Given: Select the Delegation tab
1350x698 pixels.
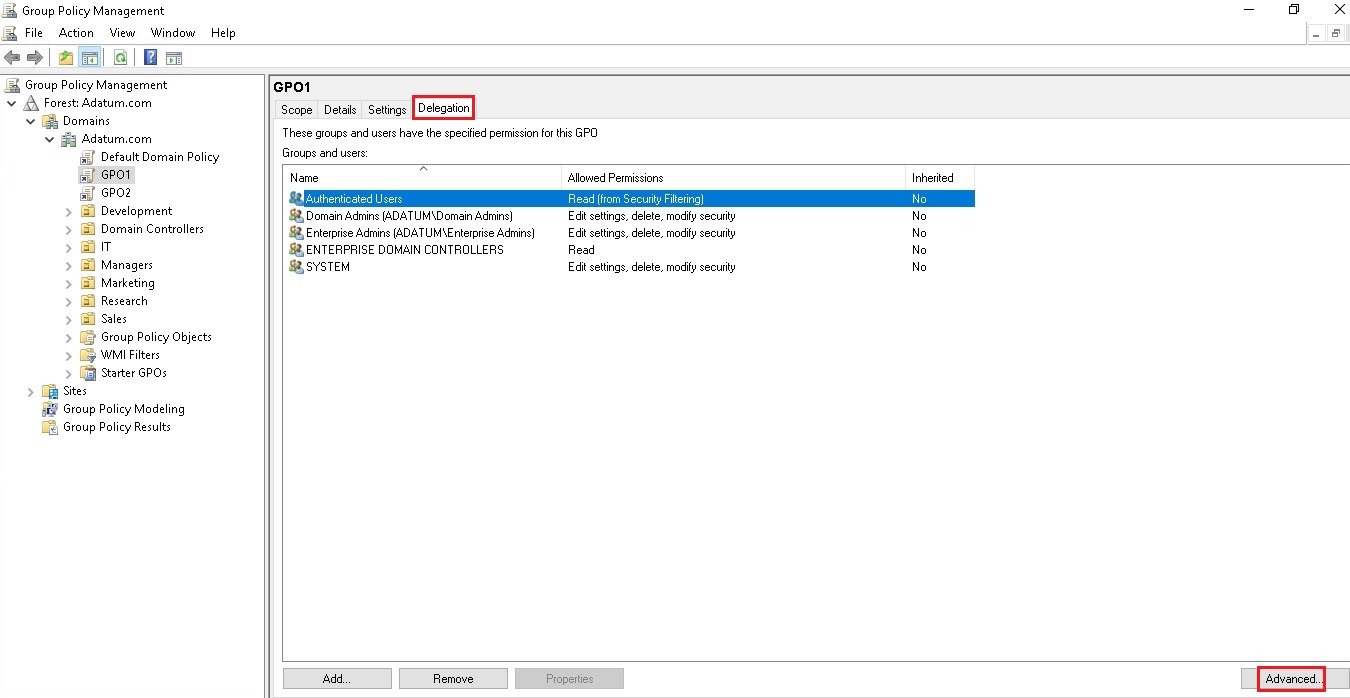Looking at the screenshot, I should (x=443, y=108).
